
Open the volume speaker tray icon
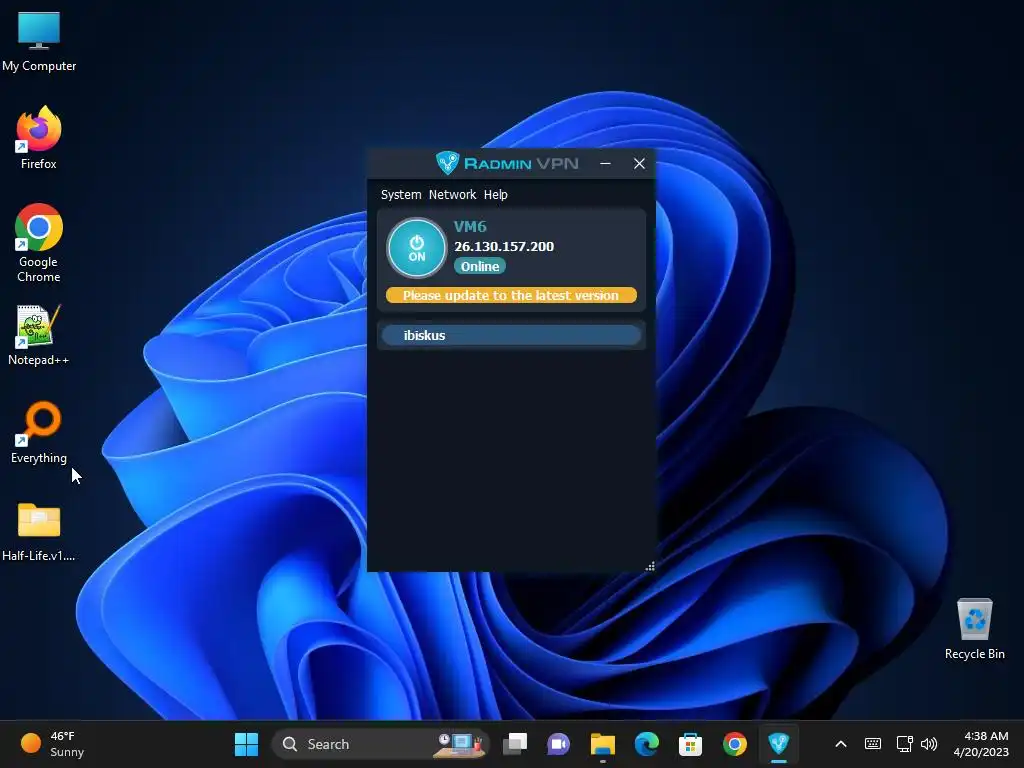click(x=929, y=744)
